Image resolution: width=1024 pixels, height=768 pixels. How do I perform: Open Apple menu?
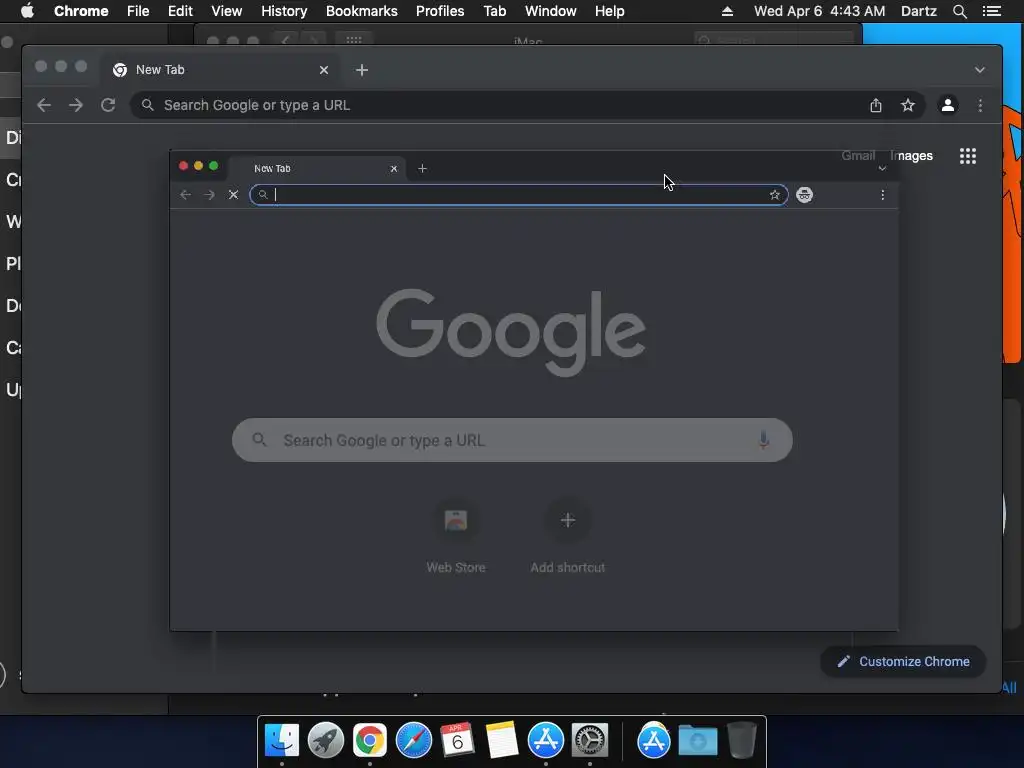point(27,11)
